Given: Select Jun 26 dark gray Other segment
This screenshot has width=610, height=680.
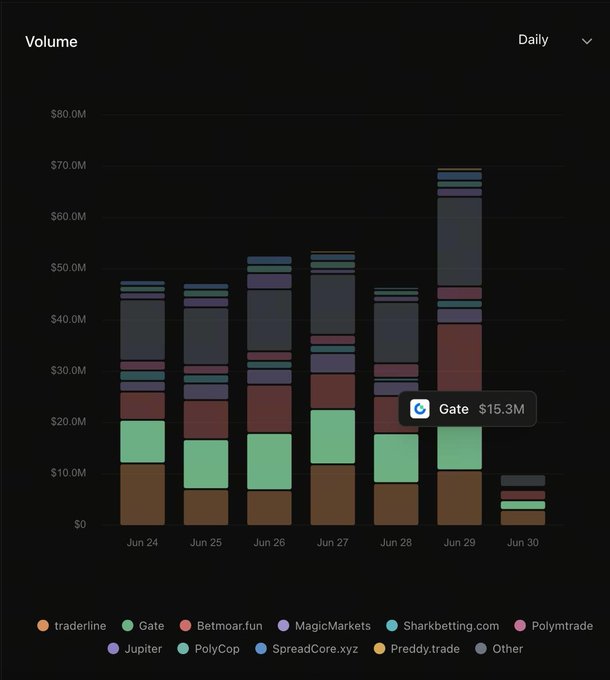Looking at the screenshot, I should point(269,320).
